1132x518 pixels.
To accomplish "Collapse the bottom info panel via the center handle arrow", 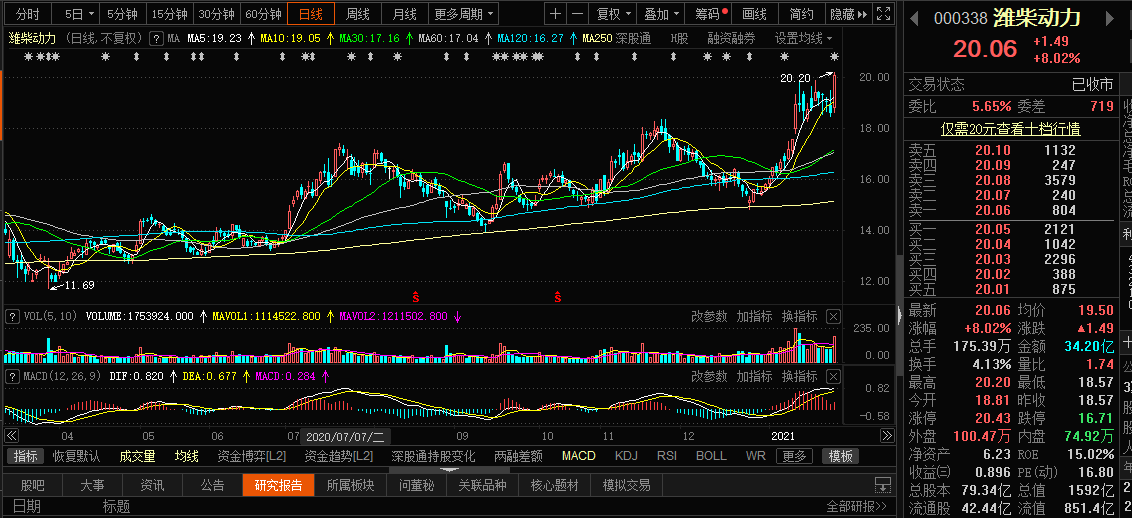I will tap(448, 470).
